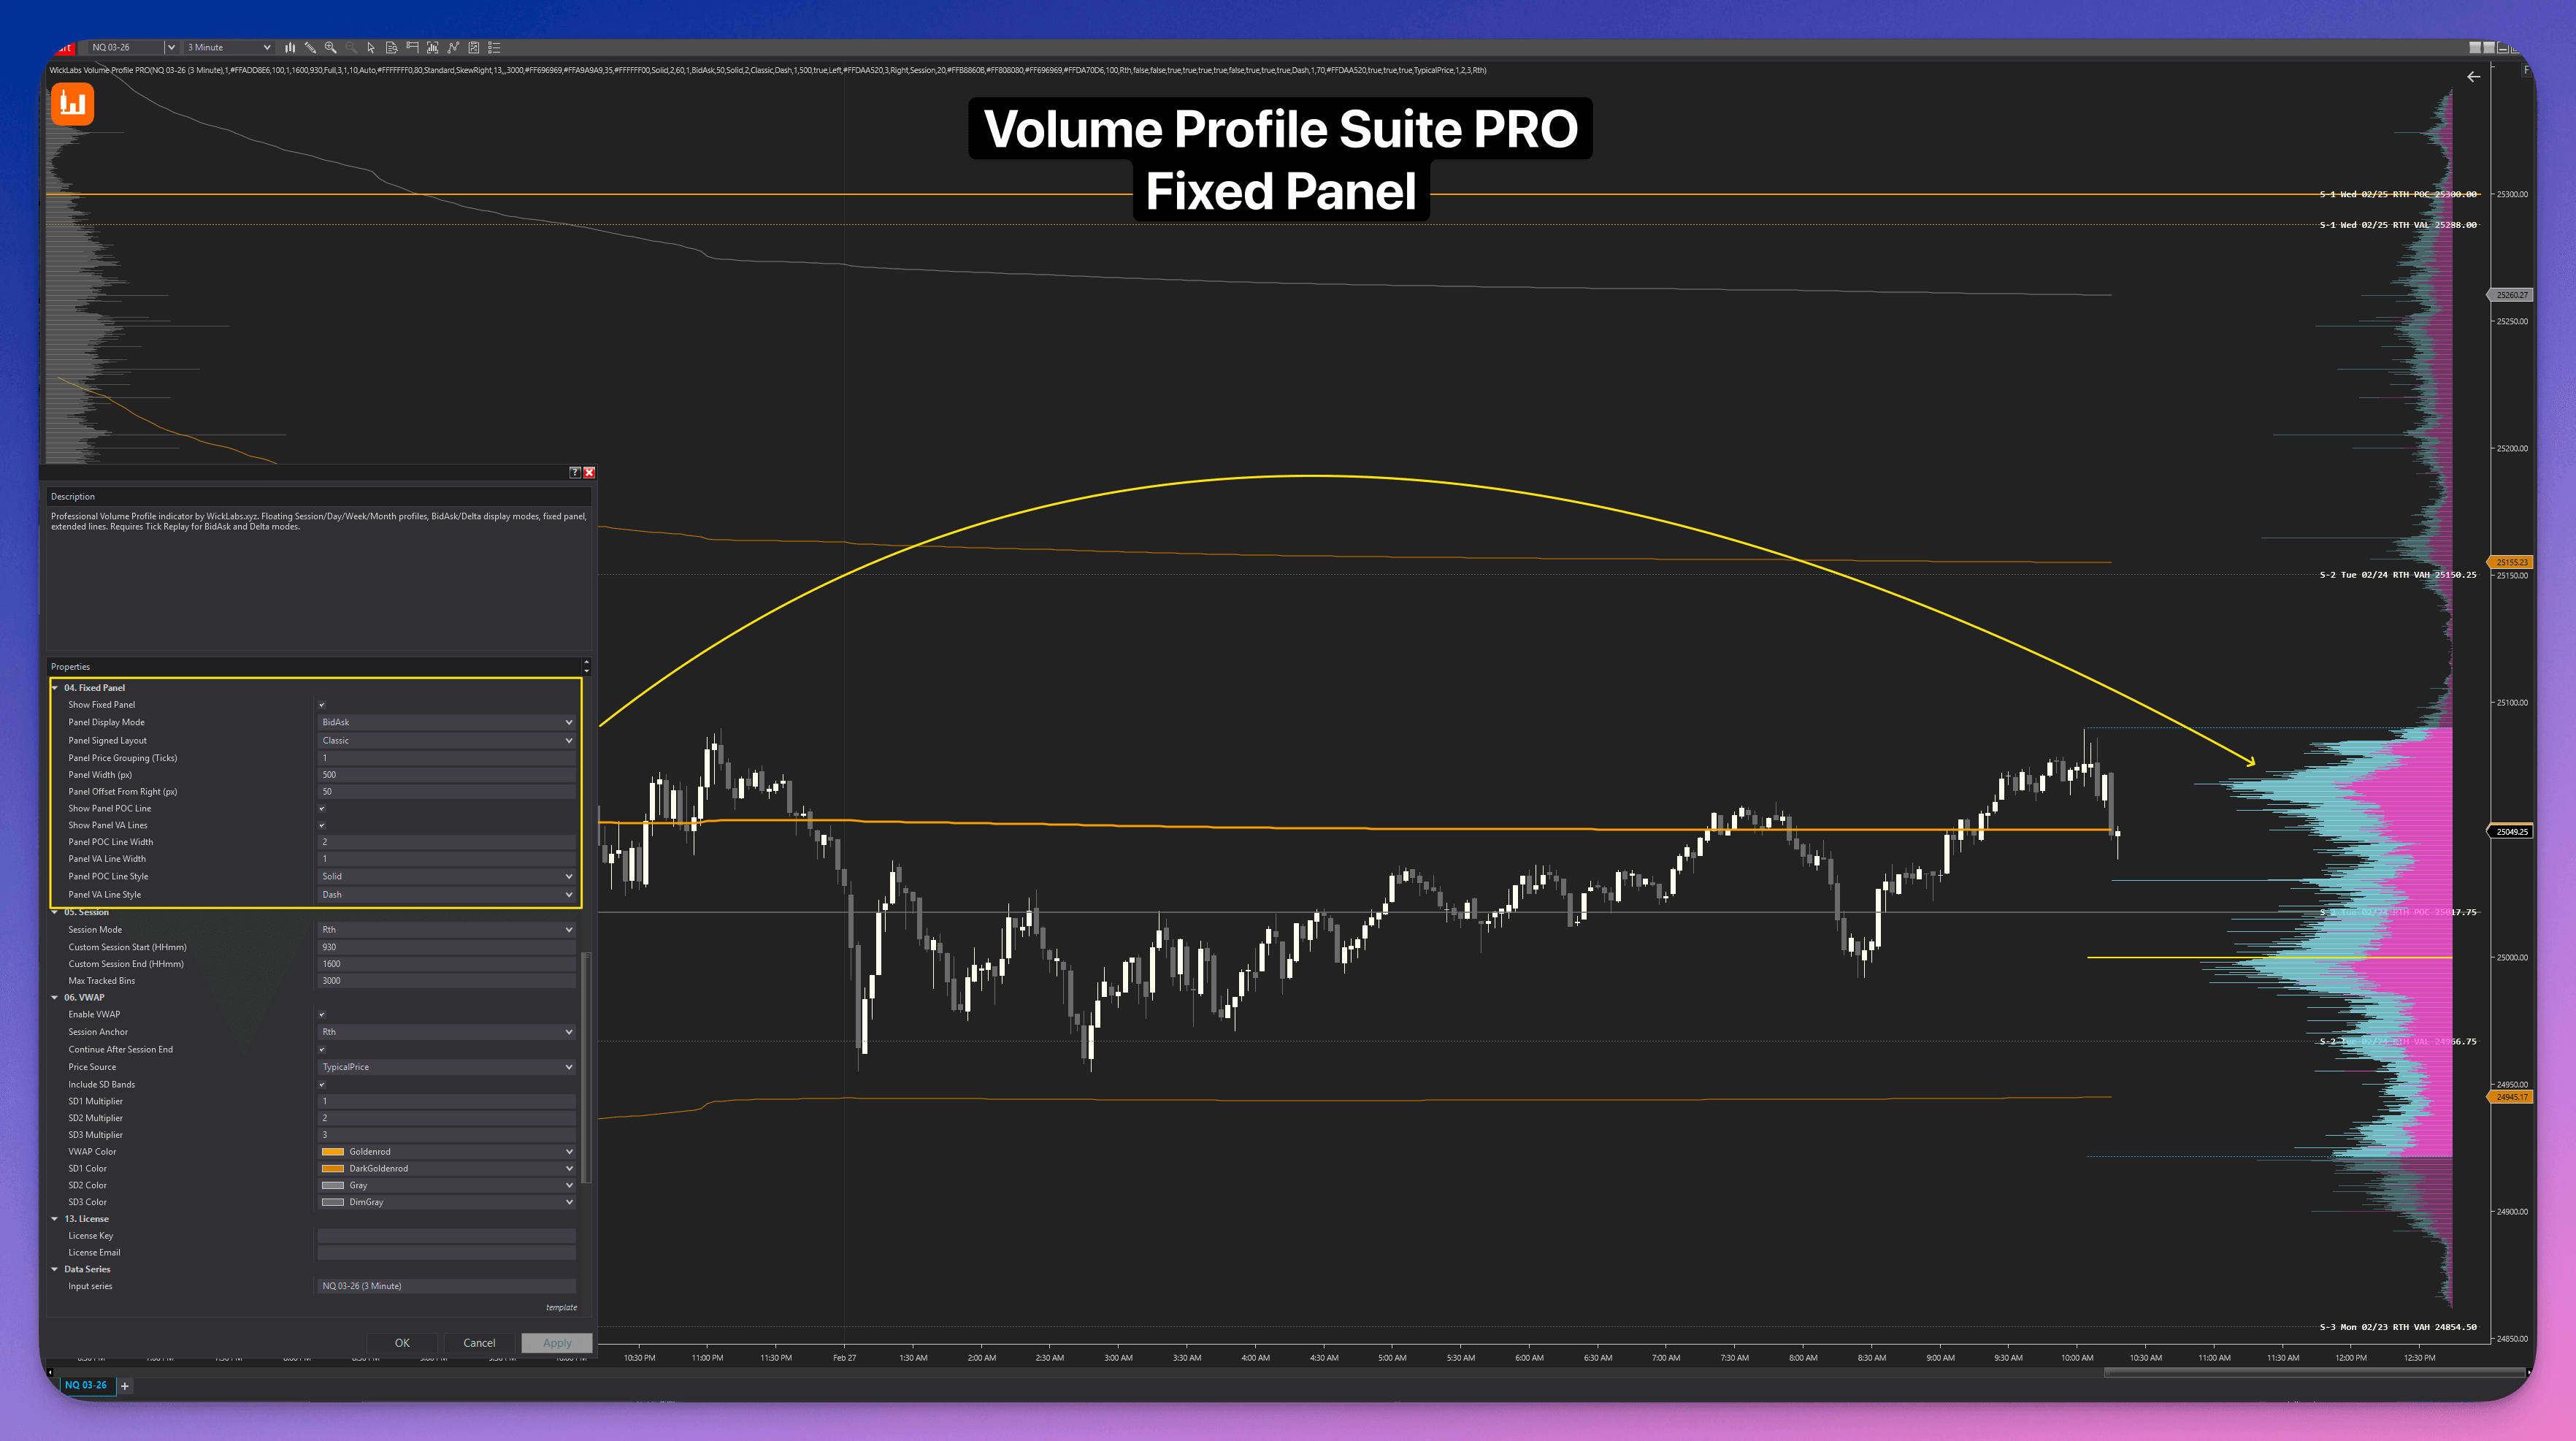Image resolution: width=2576 pixels, height=1441 pixels.
Task: Toggle Show Panel POC Line off
Action: coord(322,808)
